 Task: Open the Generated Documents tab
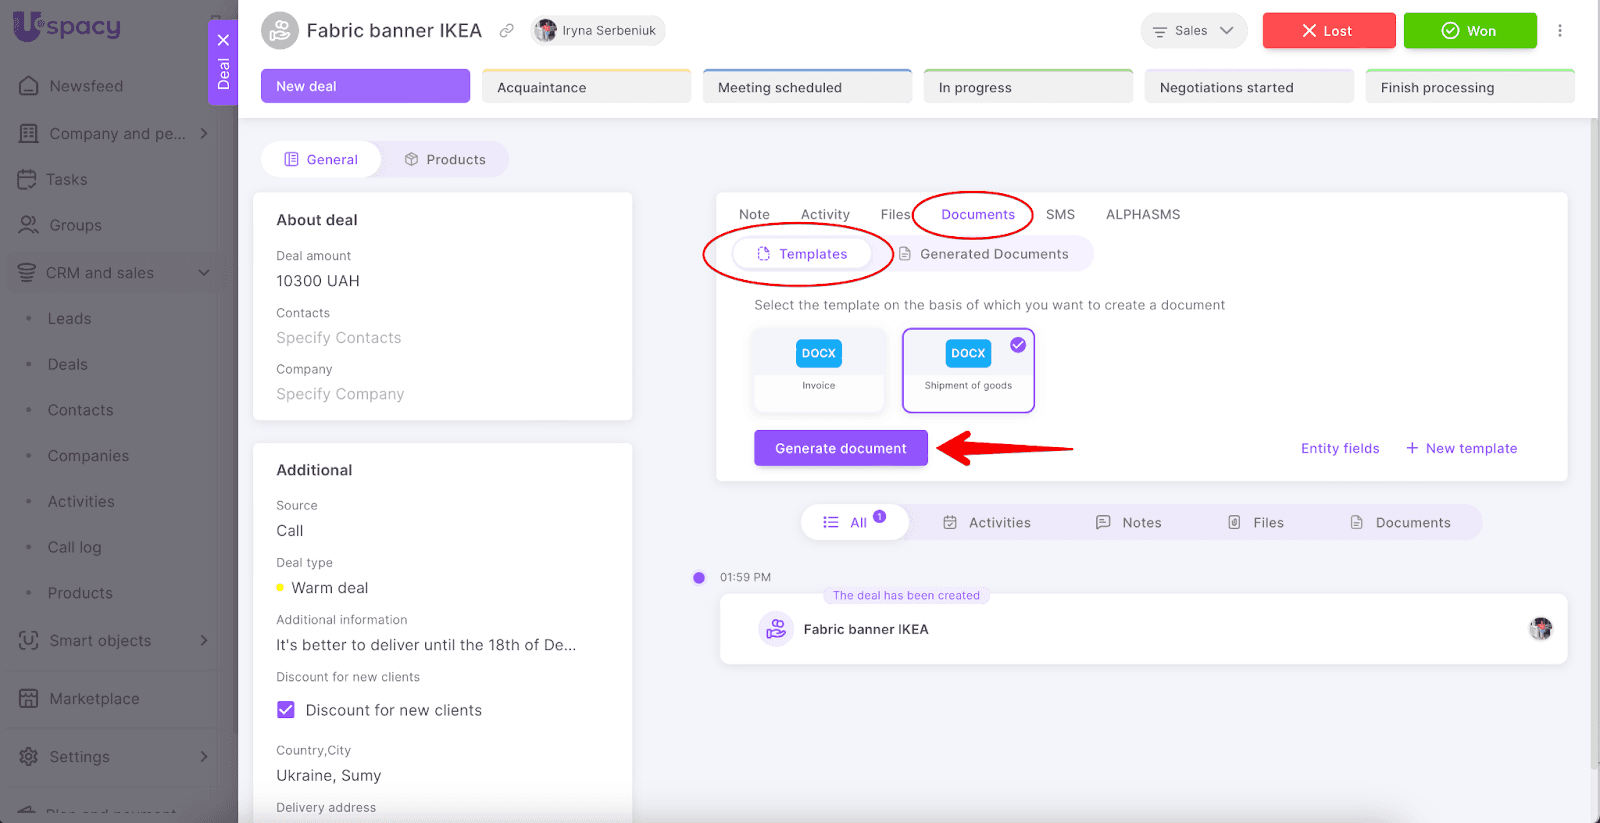tap(983, 254)
